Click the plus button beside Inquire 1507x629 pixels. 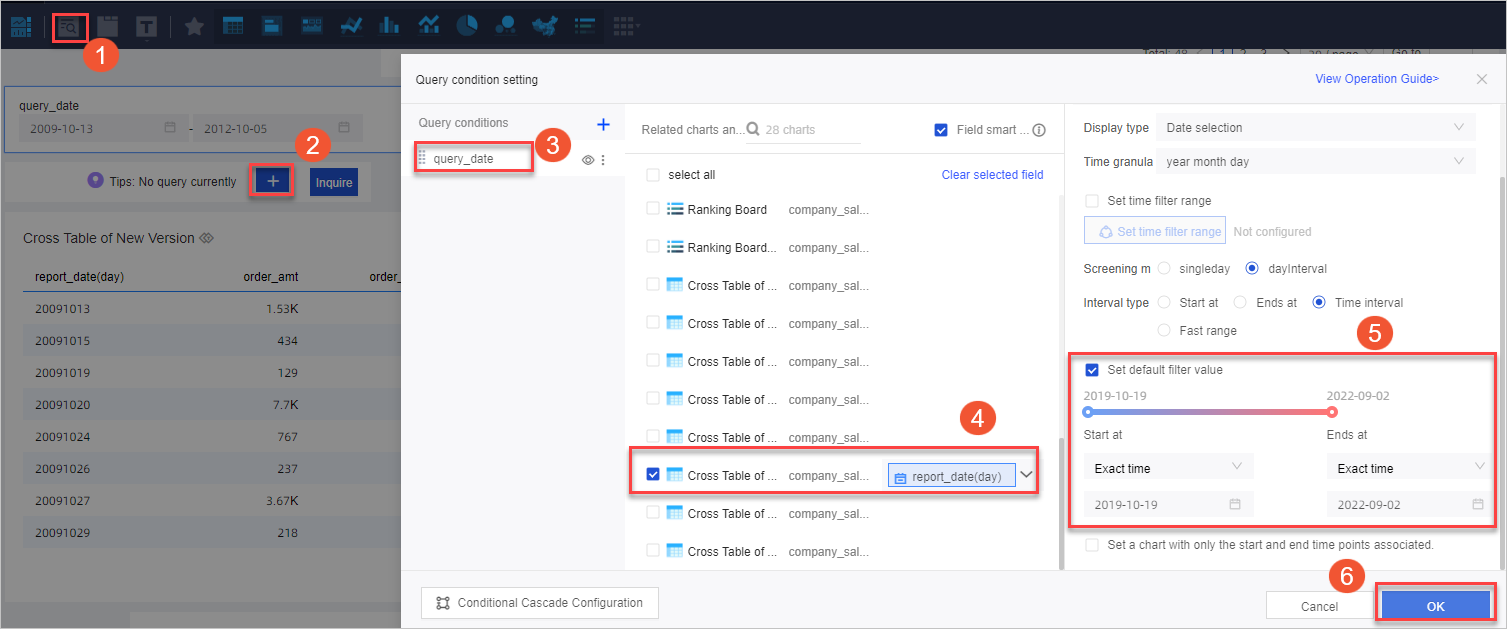[273, 181]
